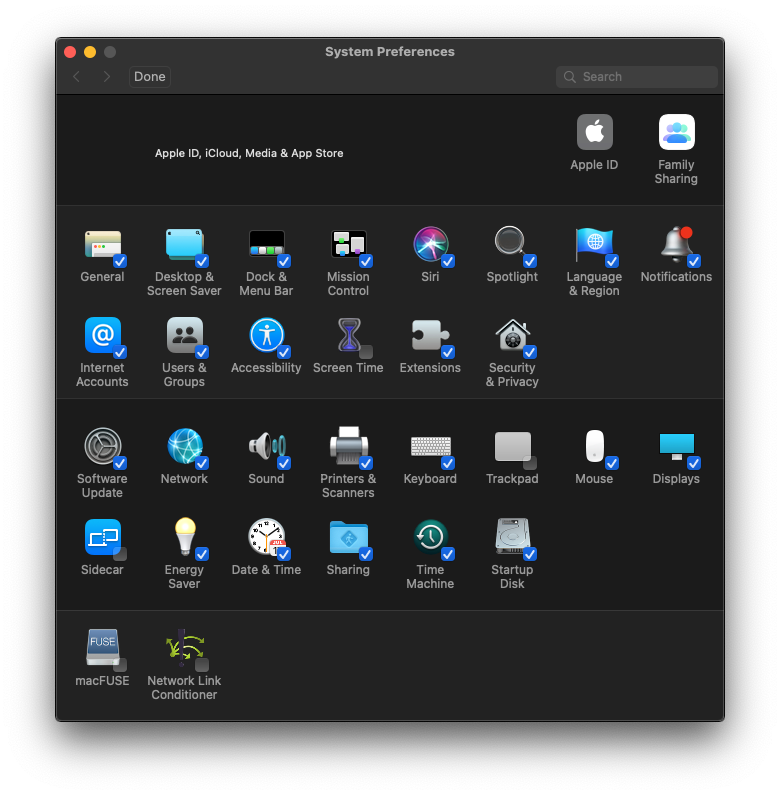Check the Trackpad pane checkbox
Screen dimensions: 780x795
pos(530,463)
